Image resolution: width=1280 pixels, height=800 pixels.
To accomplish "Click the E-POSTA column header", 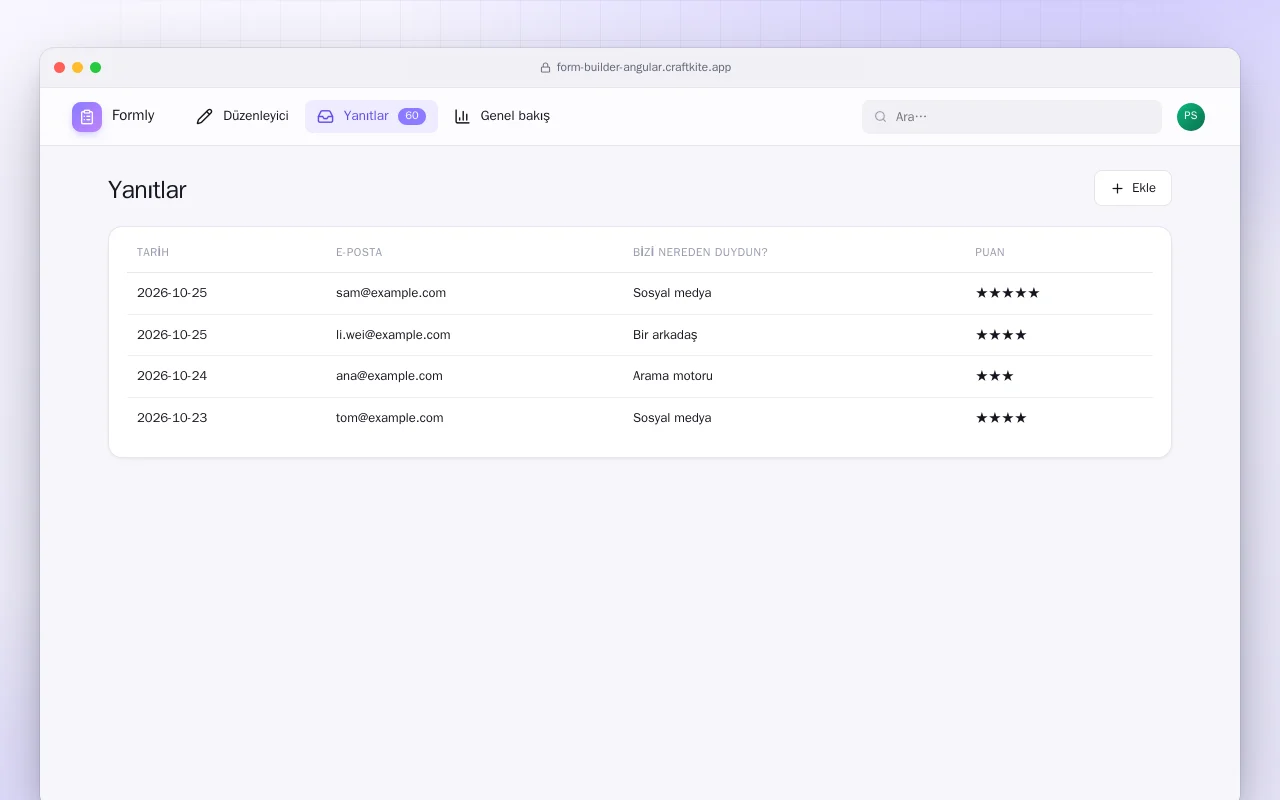I will tap(359, 252).
